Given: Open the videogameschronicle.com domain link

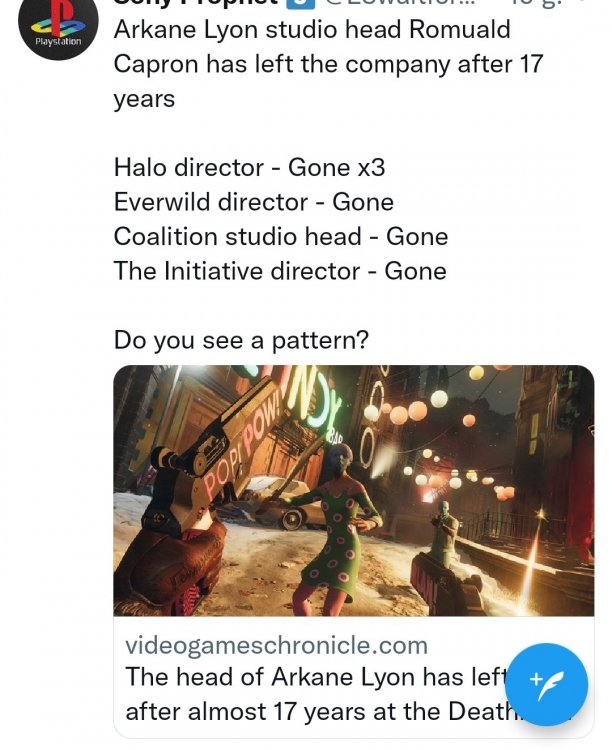Looking at the screenshot, I should click(277, 645).
